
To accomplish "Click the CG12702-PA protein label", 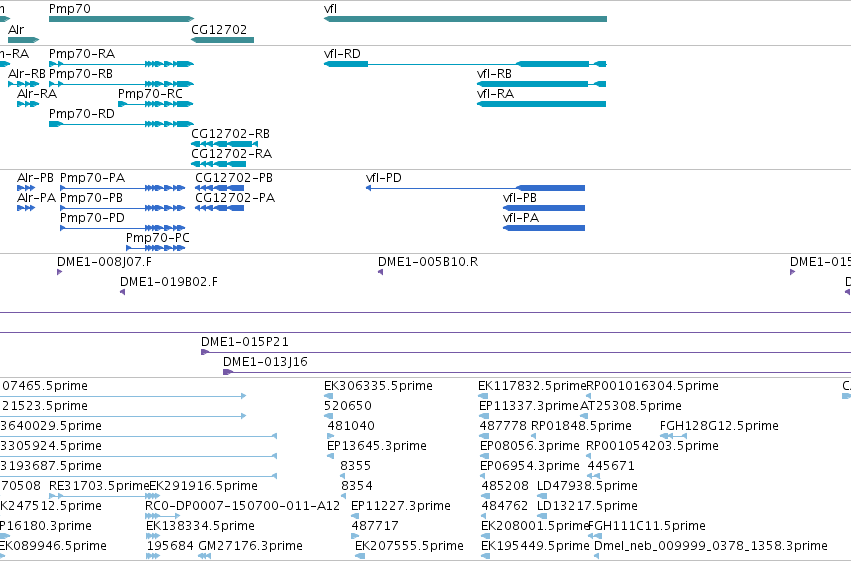I will click(235, 198).
